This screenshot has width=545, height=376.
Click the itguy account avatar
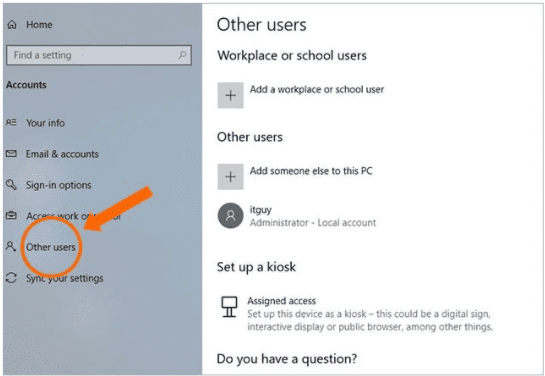pos(230,216)
